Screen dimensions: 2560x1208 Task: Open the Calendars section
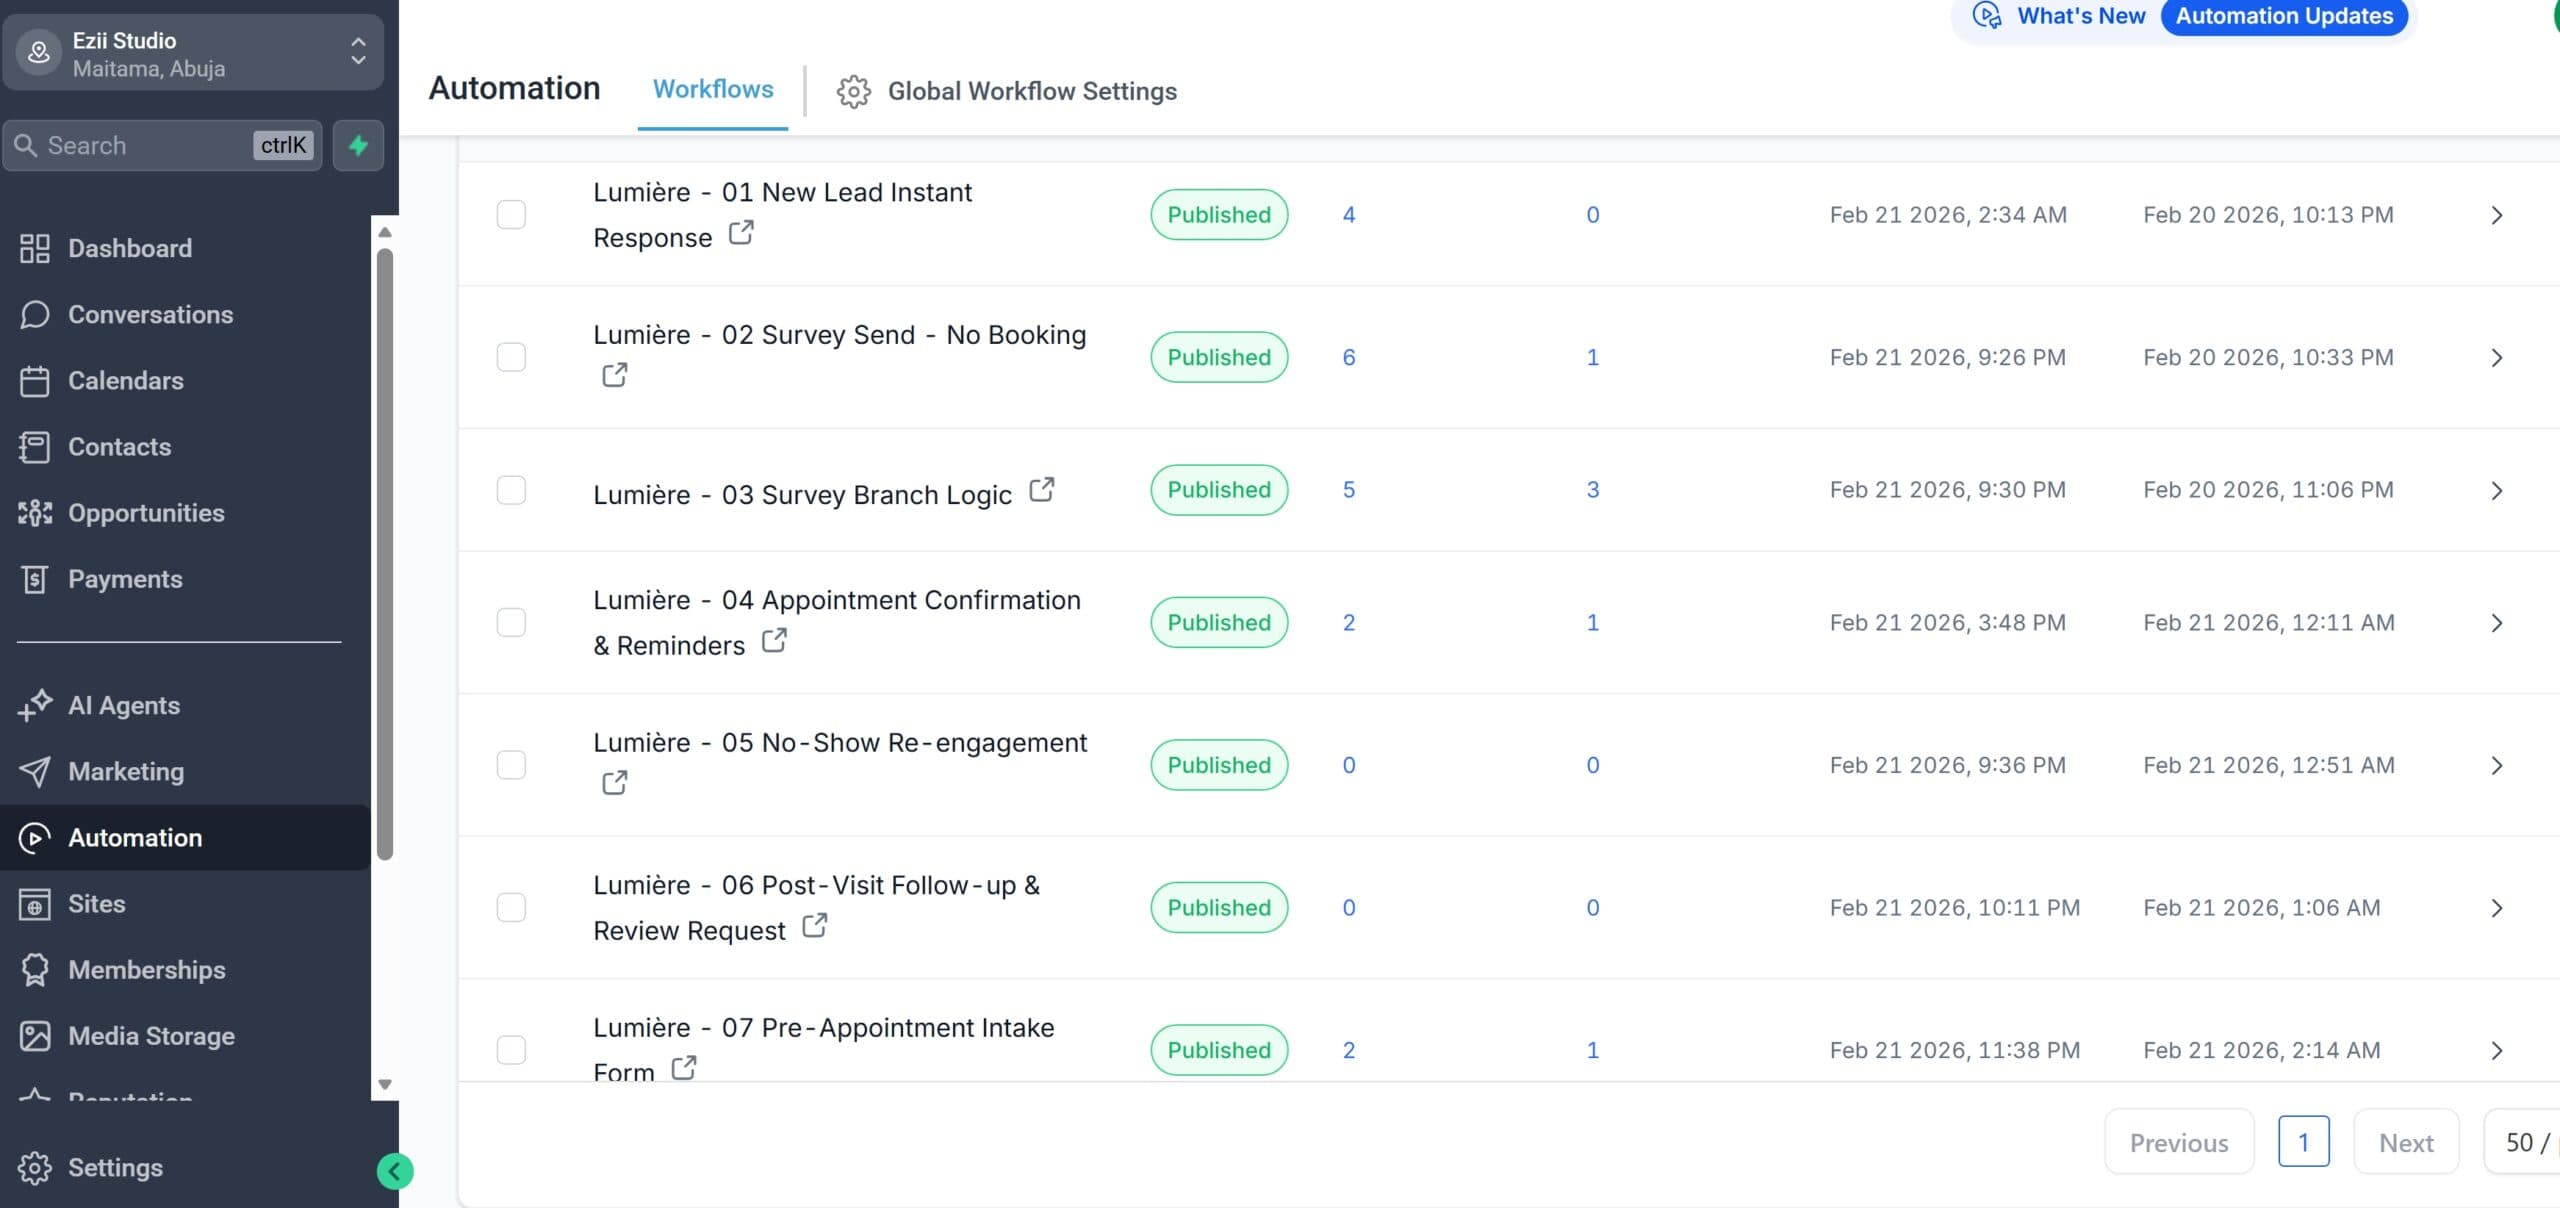click(x=124, y=381)
